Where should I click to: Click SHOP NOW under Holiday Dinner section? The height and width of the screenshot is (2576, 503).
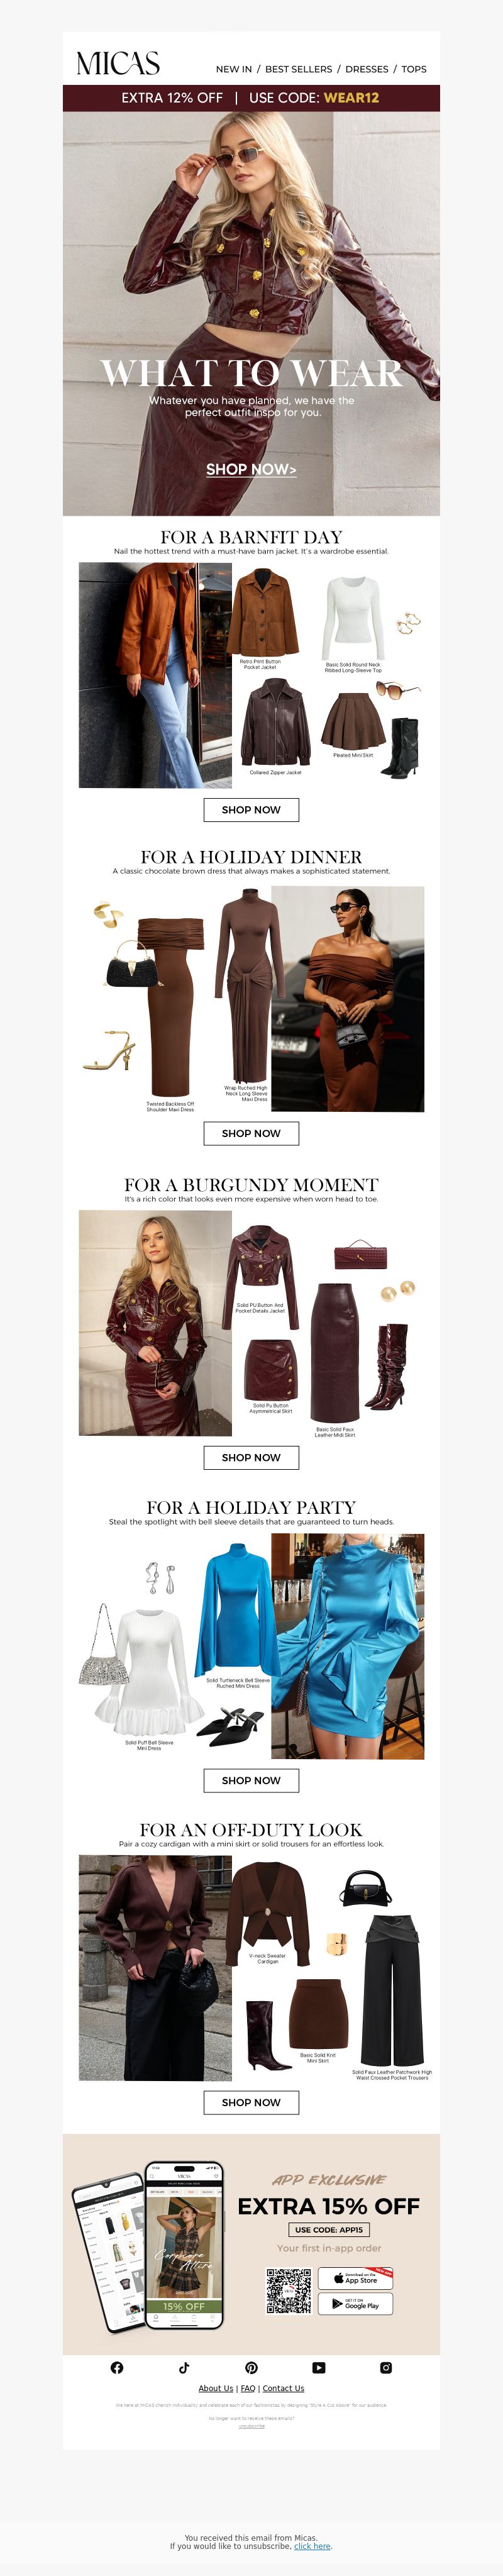[x=251, y=1133]
